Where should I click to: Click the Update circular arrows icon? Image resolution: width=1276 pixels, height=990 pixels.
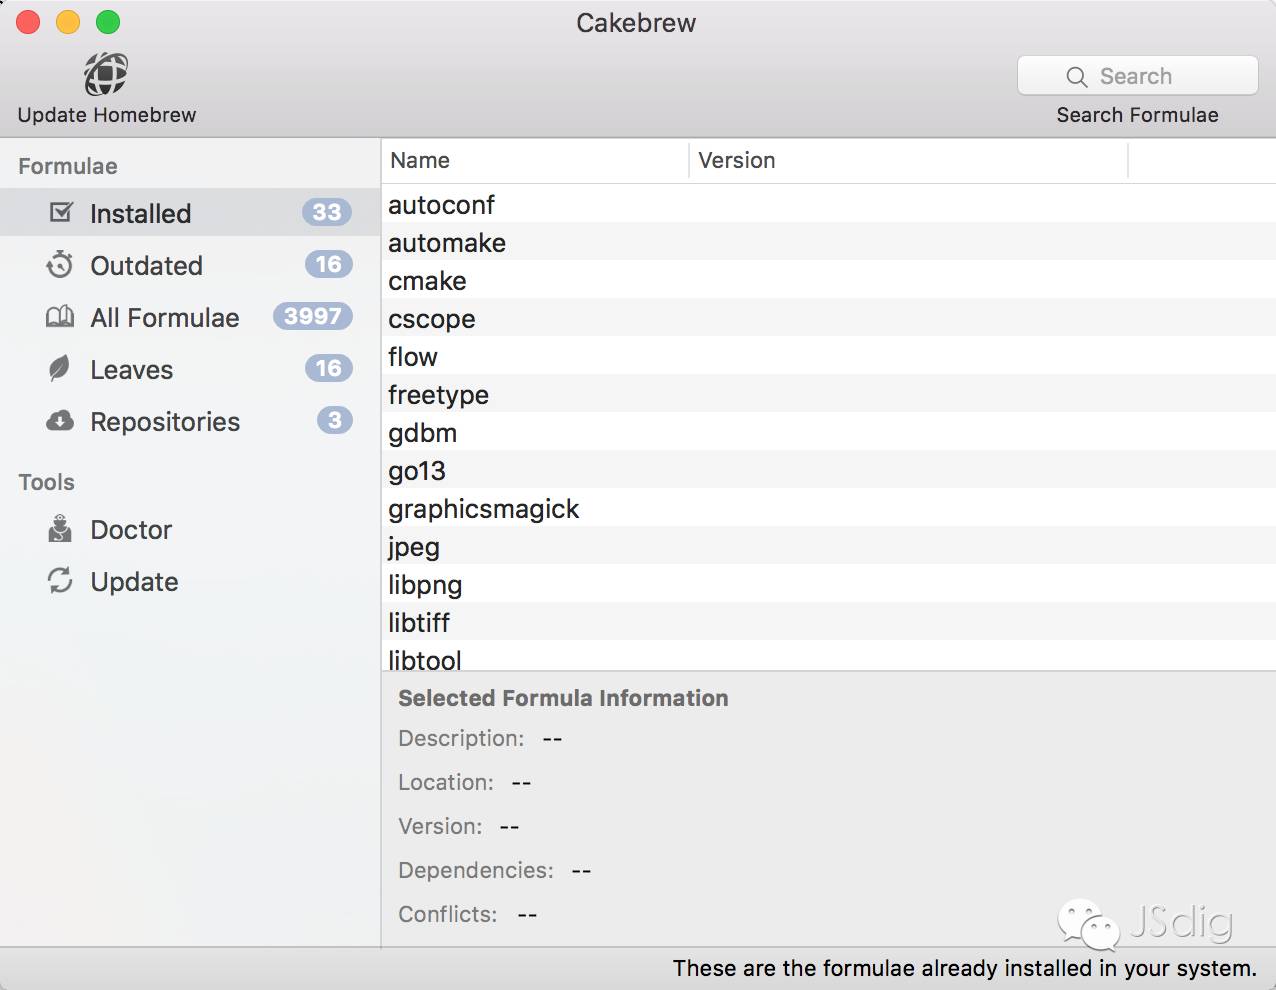60,581
